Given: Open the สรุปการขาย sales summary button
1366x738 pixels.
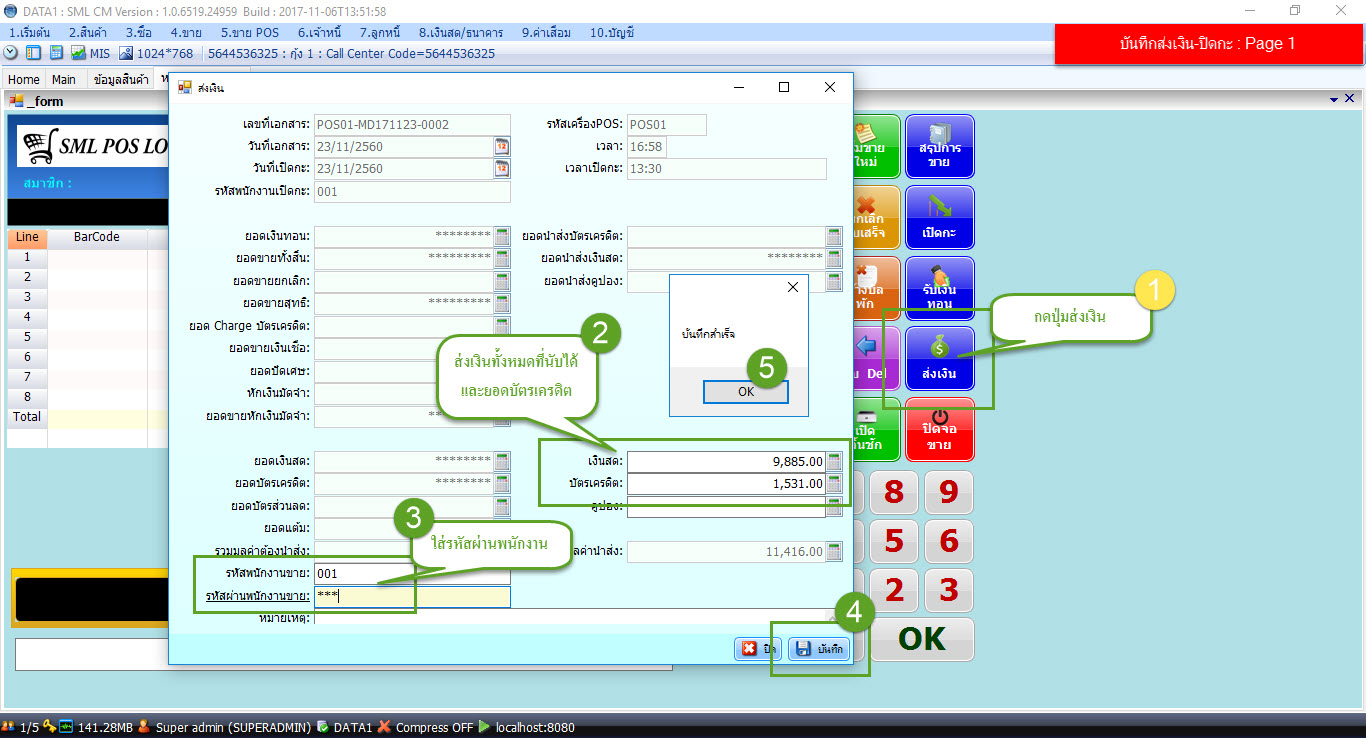Looking at the screenshot, I should tap(939, 146).
